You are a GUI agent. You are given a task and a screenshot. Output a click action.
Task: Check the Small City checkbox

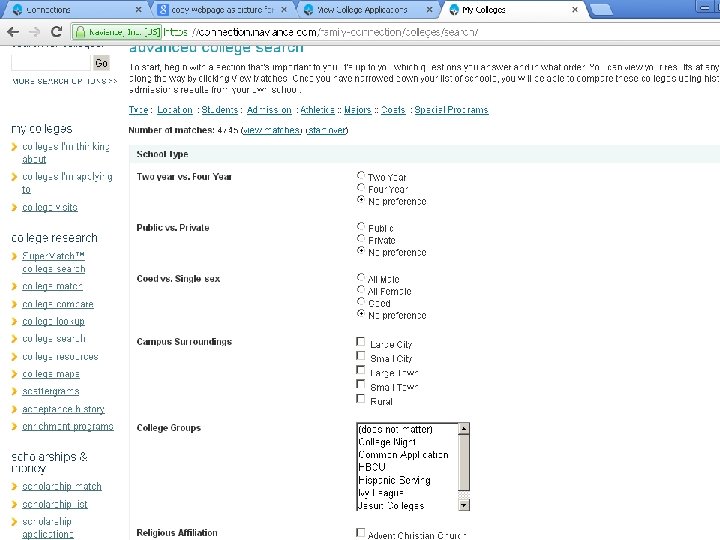tap(361, 356)
